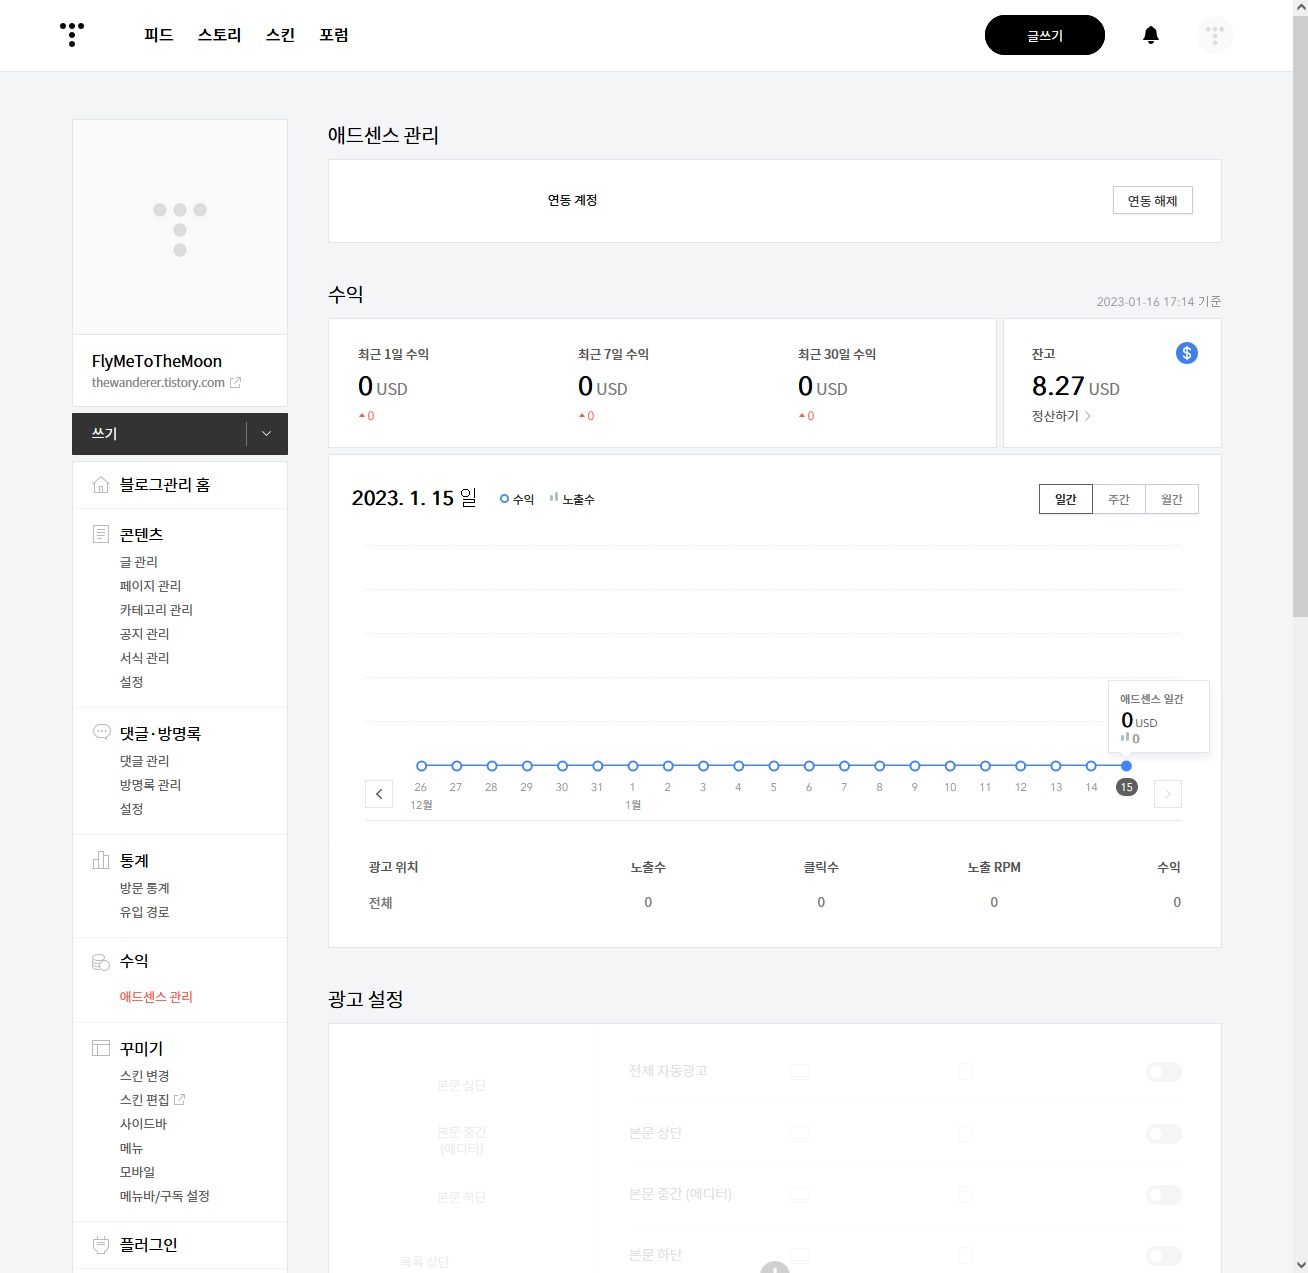1308x1273 pixels.
Task: Open 설정 under 콘텐츠
Action: pos(132,682)
